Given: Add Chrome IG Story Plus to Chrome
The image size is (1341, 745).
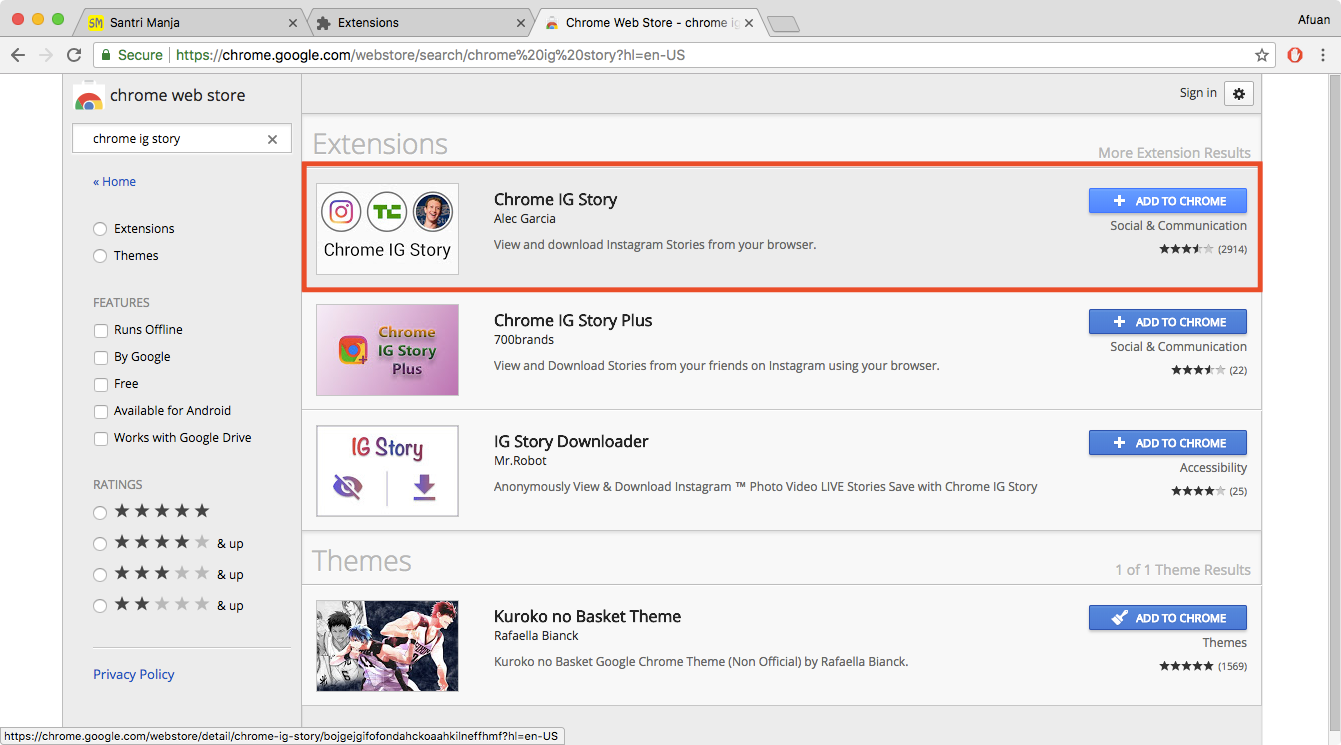Looking at the screenshot, I should coord(1168,322).
